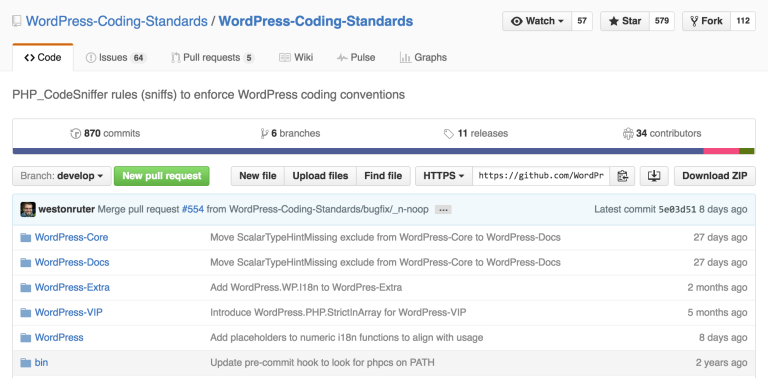
Task: Star this repository
Action: pyautogui.click(x=625, y=21)
